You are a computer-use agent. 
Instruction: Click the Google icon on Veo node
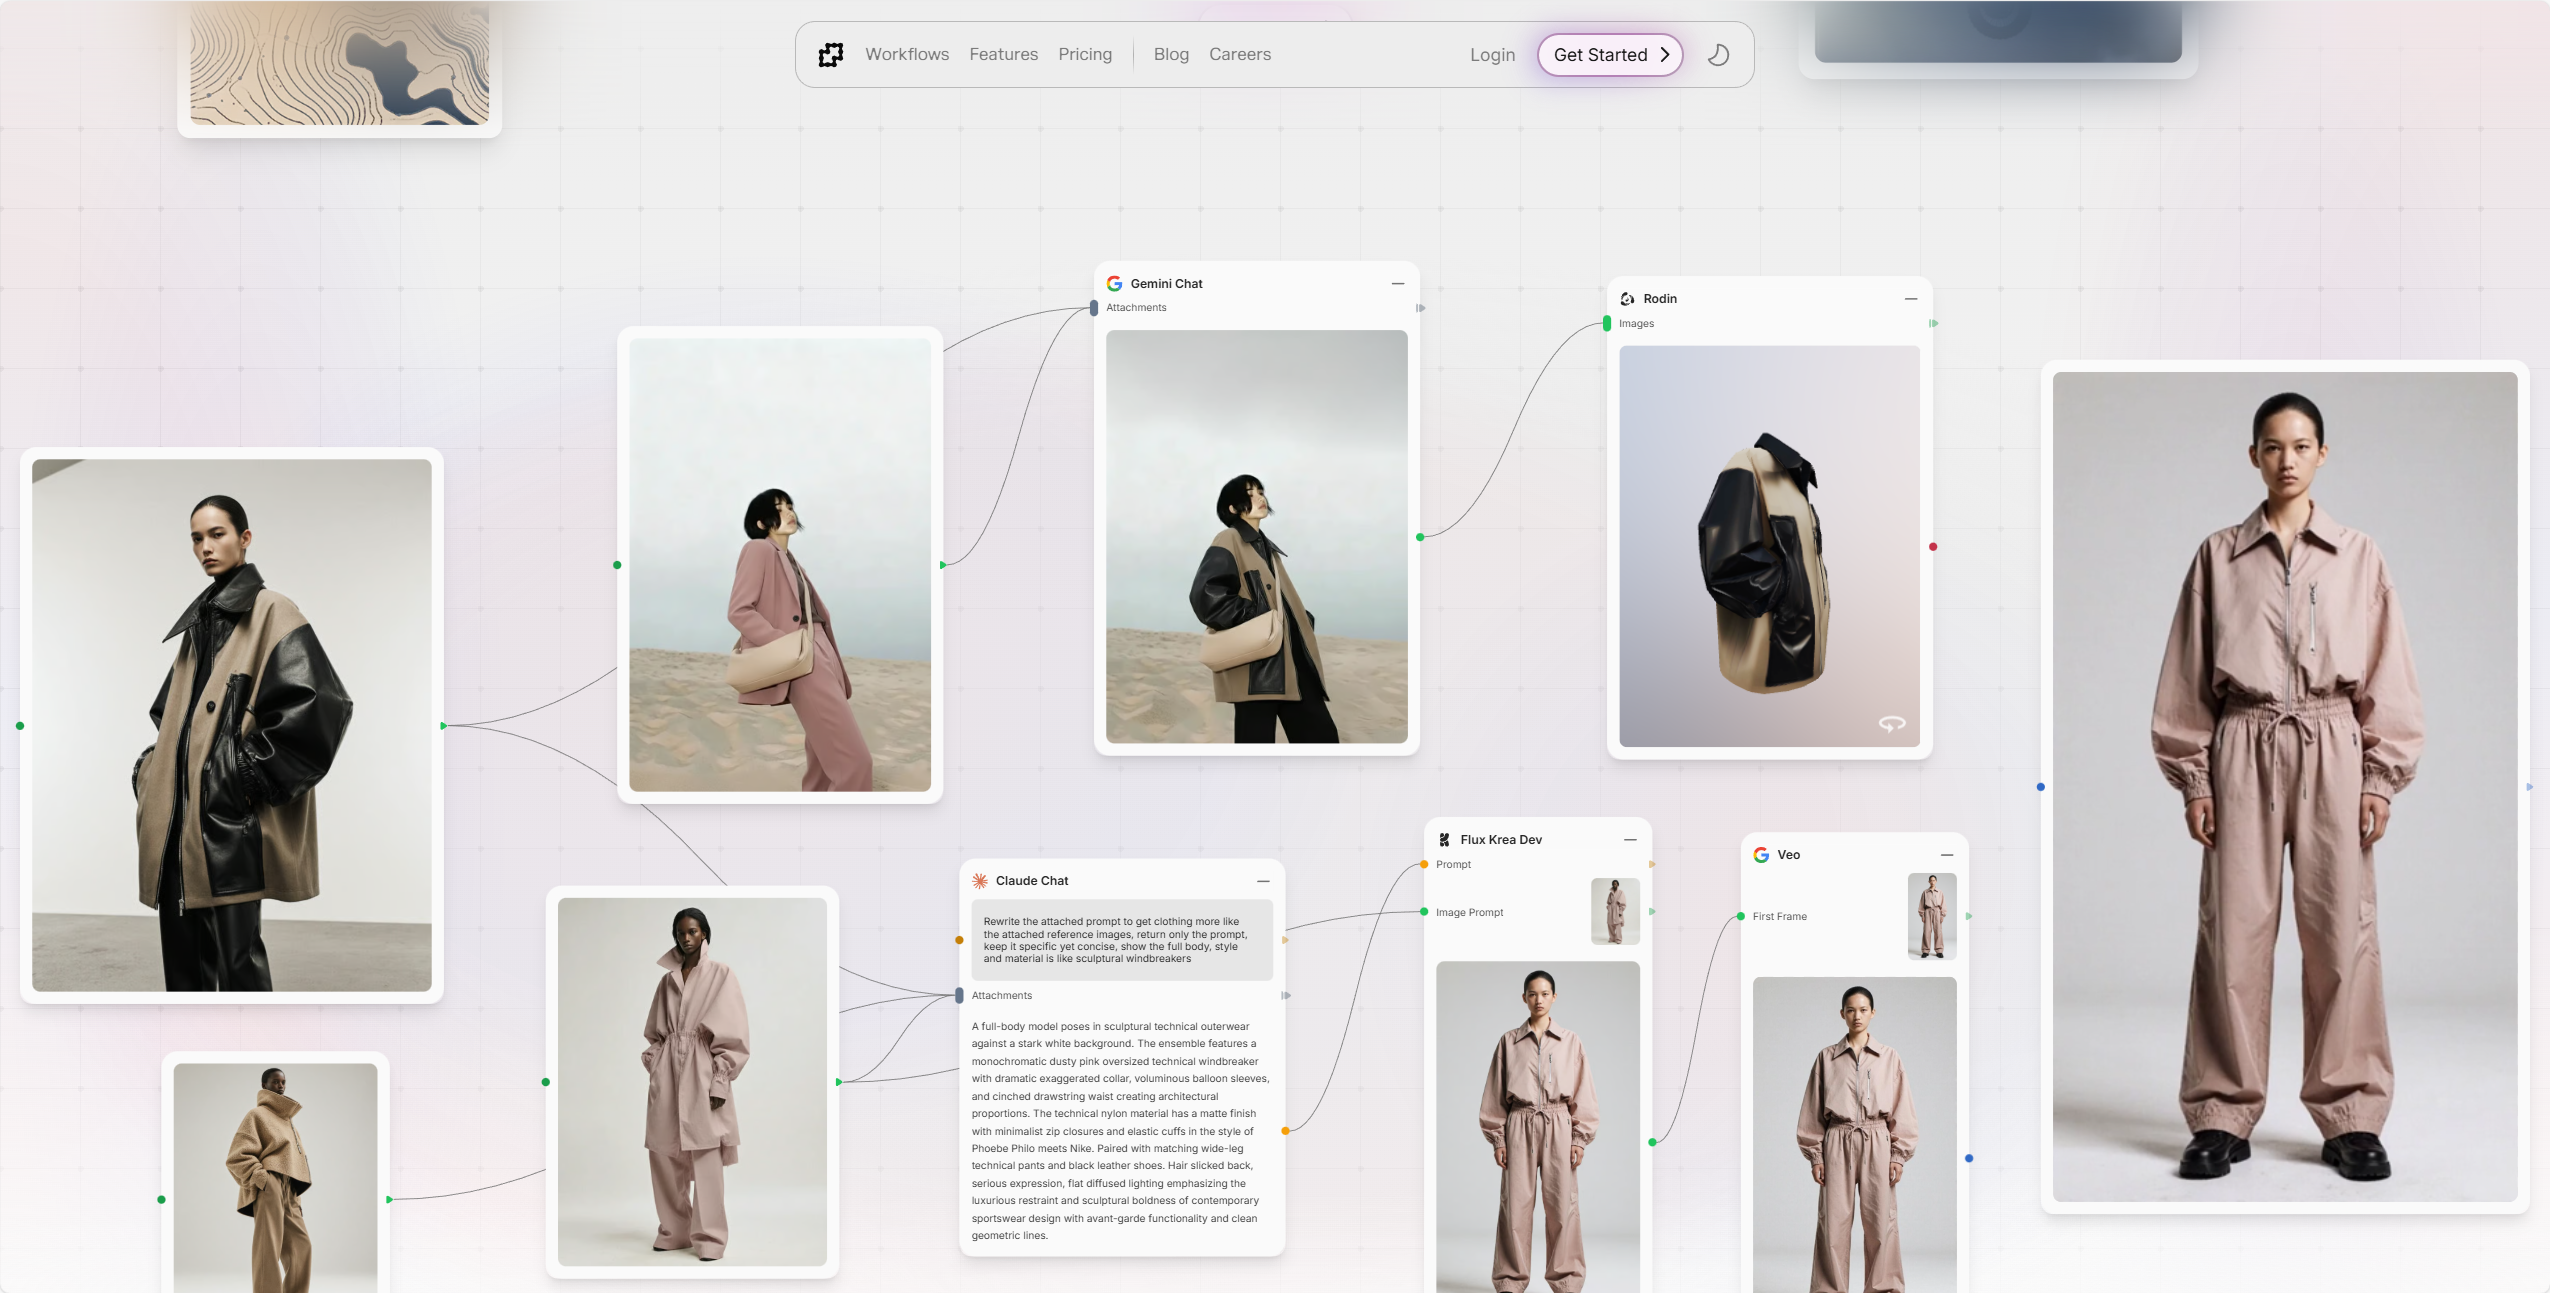coord(1761,855)
